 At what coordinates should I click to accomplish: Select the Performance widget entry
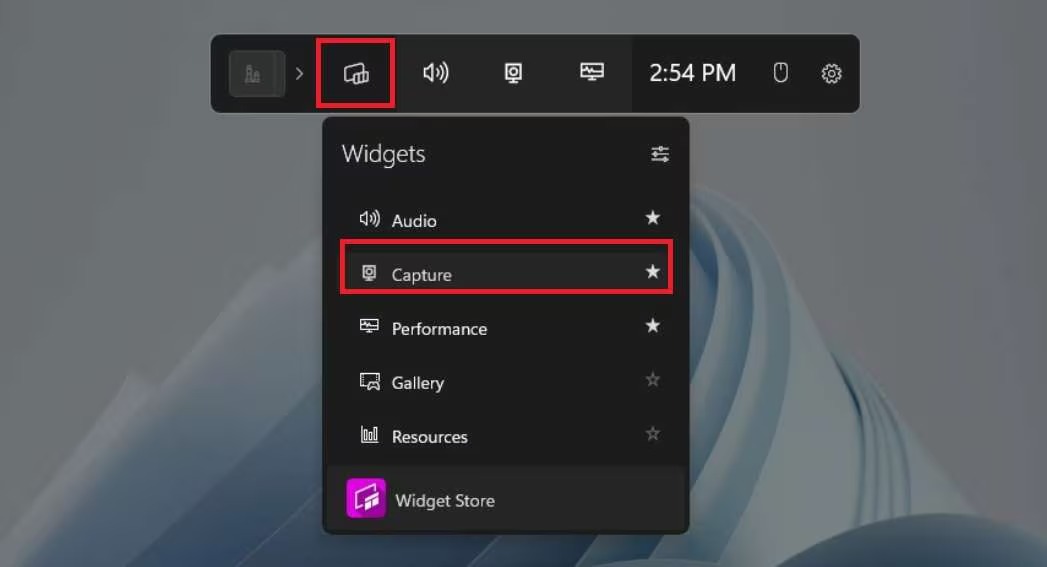pyautogui.click(x=506, y=328)
